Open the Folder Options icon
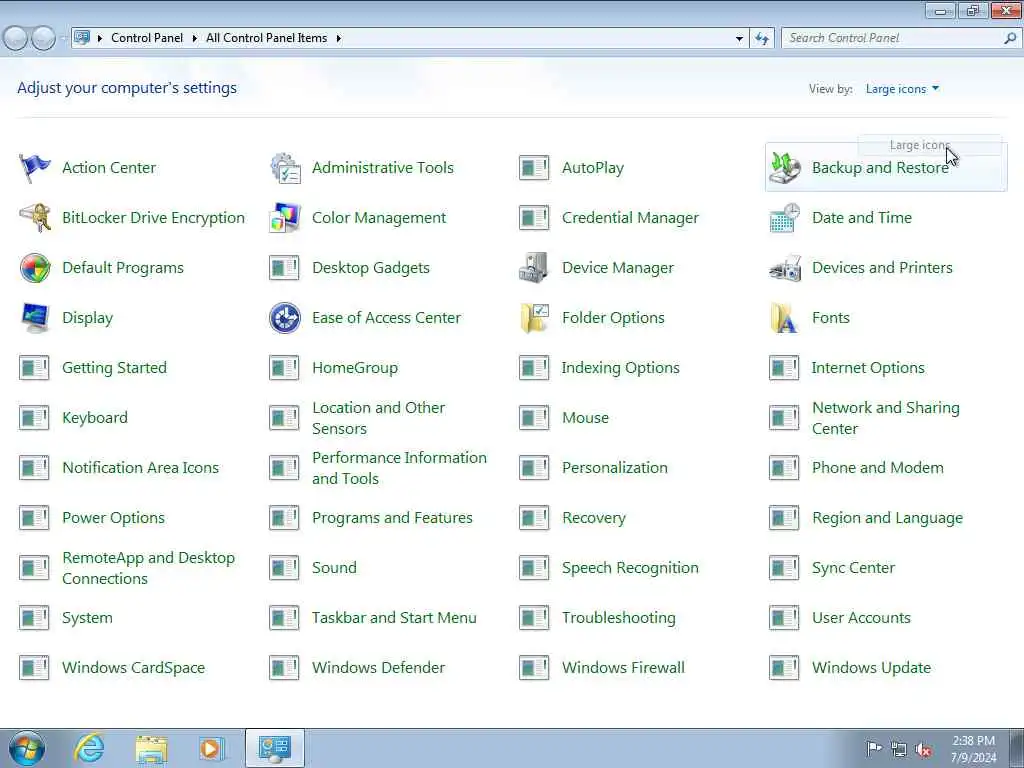 click(534, 318)
